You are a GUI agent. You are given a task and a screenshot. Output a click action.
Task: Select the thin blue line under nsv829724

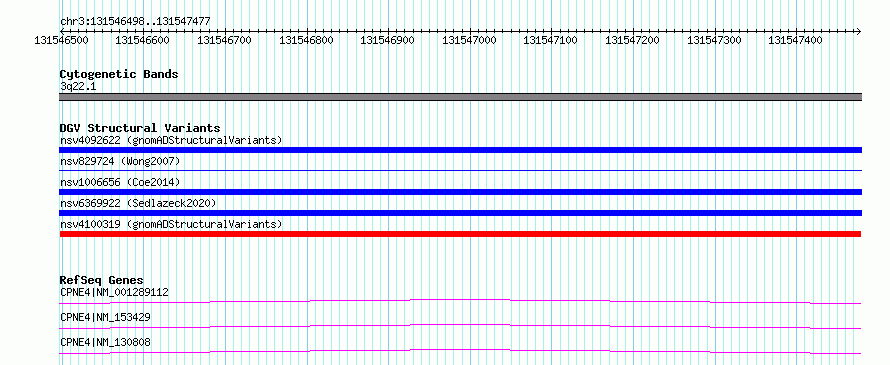click(x=460, y=170)
